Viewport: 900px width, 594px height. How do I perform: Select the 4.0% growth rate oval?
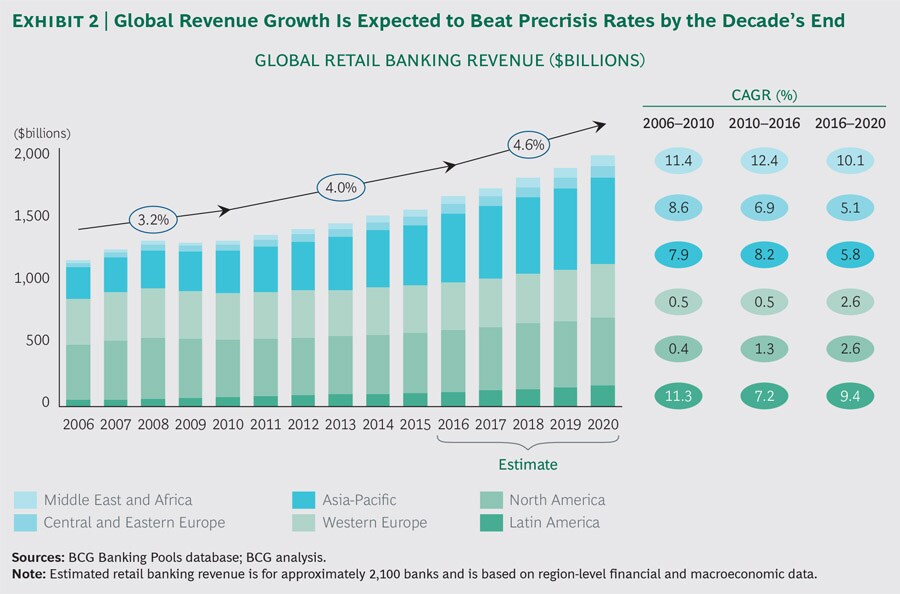342,187
